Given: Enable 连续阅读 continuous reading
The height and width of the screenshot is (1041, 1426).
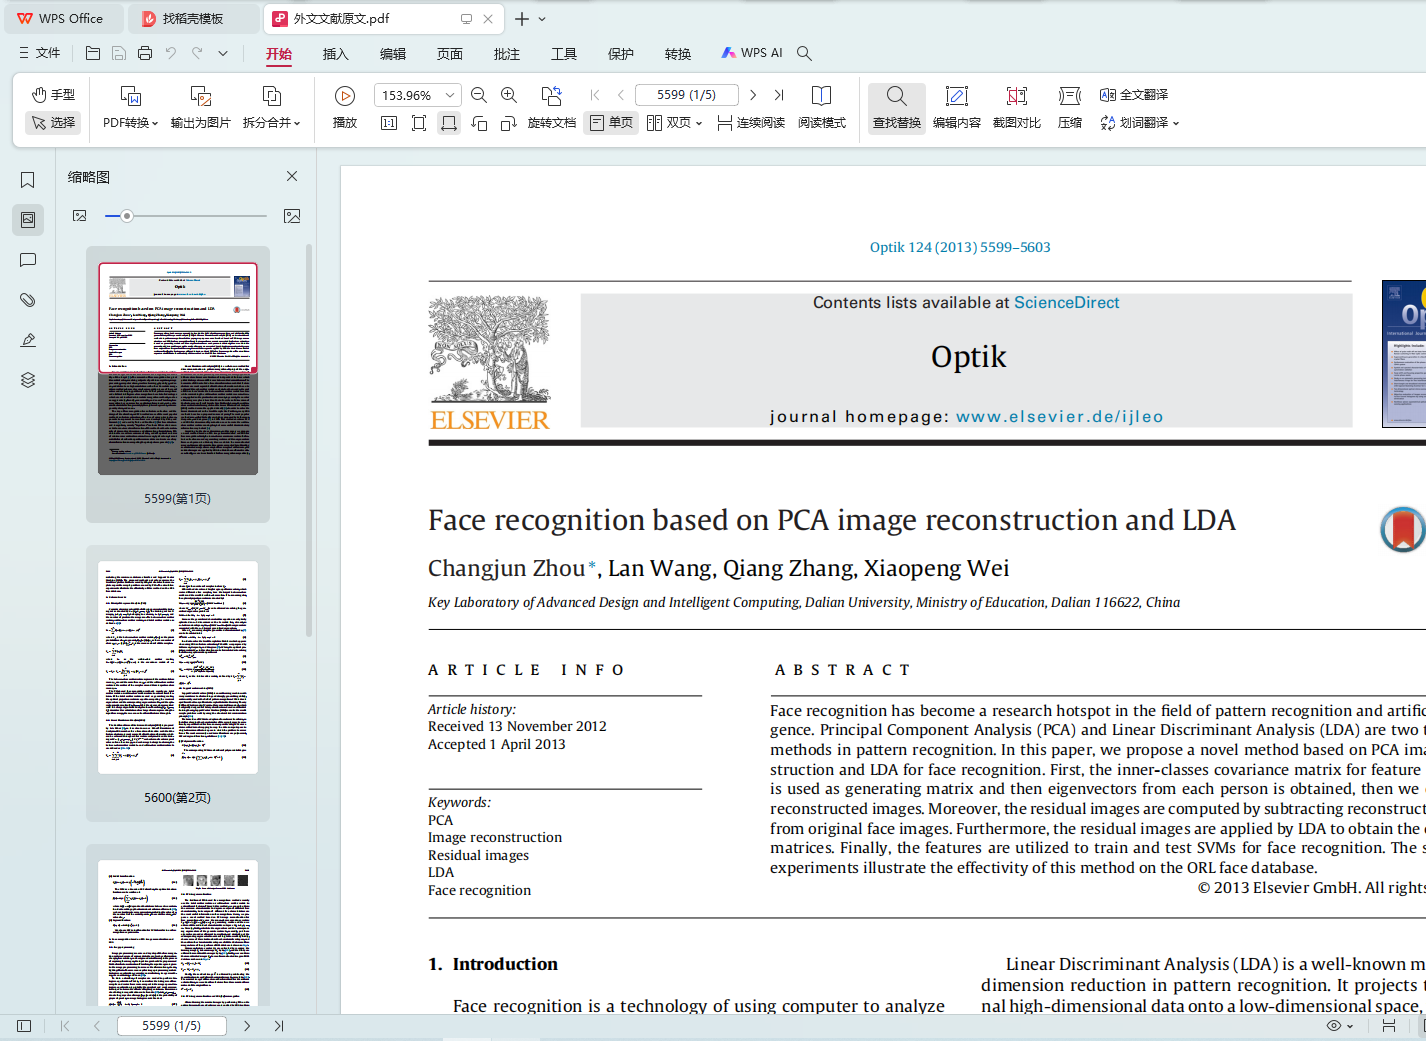Looking at the screenshot, I should click(751, 123).
